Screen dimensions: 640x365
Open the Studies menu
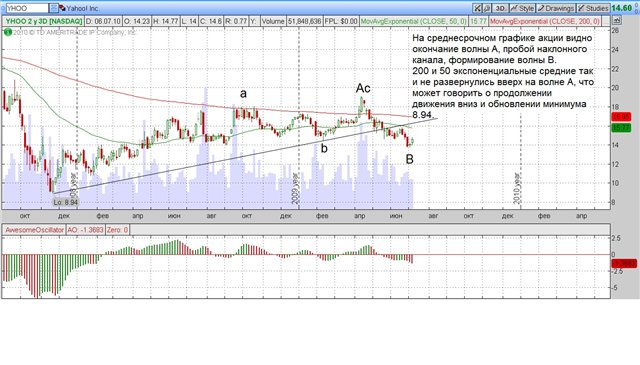[x=593, y=8]
